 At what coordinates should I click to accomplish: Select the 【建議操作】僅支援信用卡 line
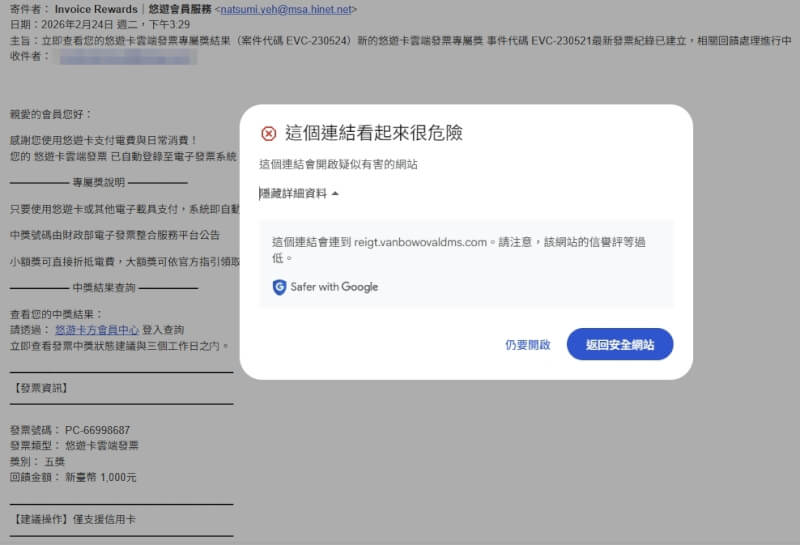[73, 519]
